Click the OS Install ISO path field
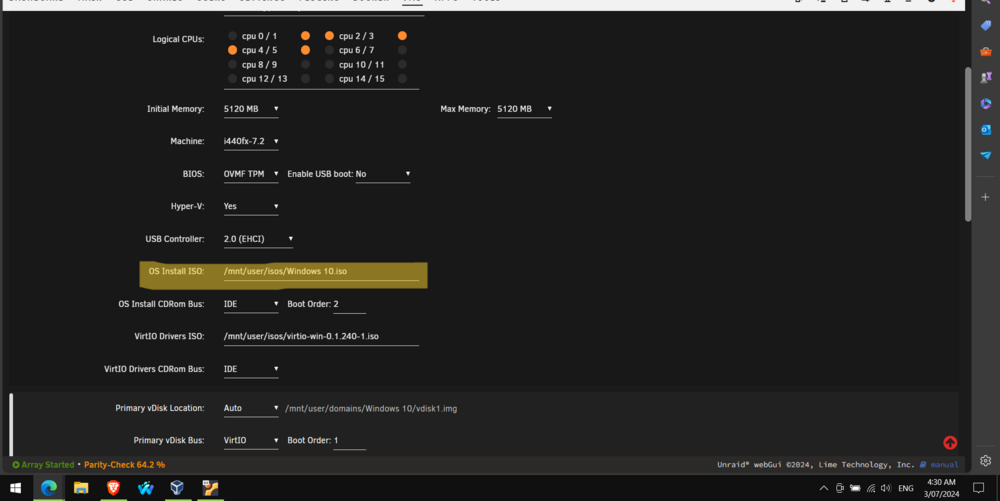This screenshot has width=1000, height=501. tap(321, 272)
